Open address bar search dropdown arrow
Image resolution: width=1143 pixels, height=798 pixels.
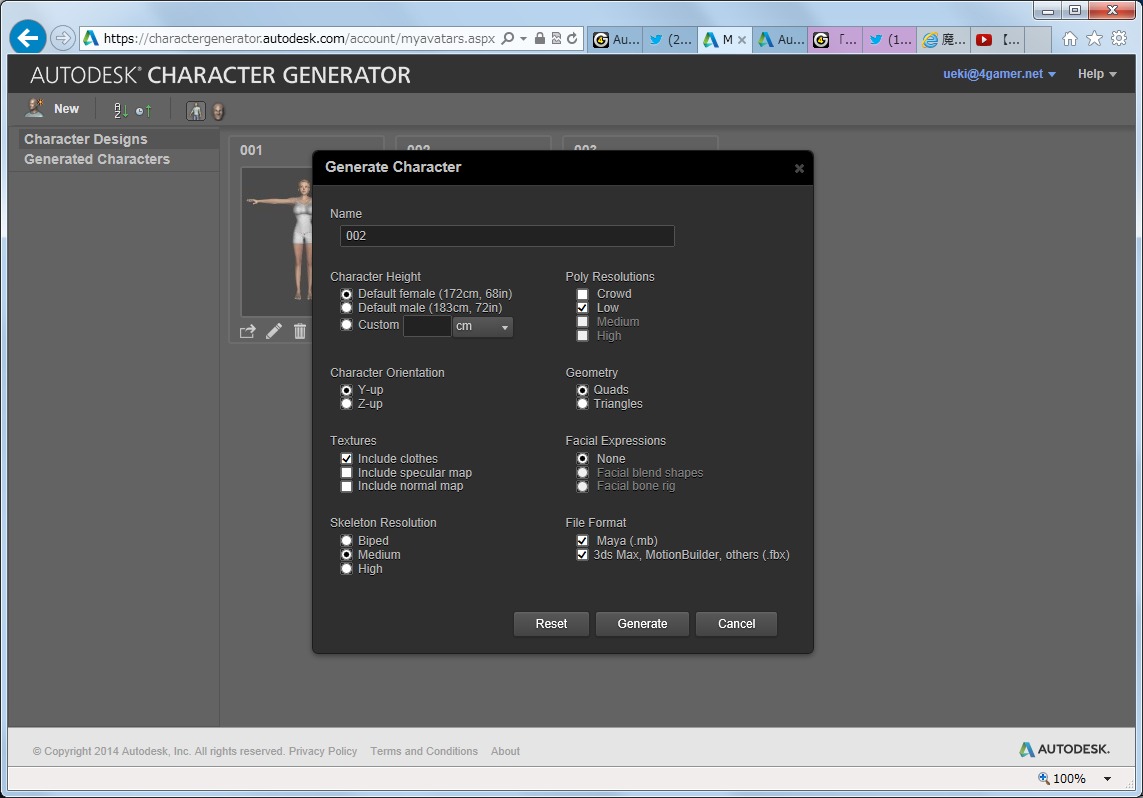(x=523, y=39)
